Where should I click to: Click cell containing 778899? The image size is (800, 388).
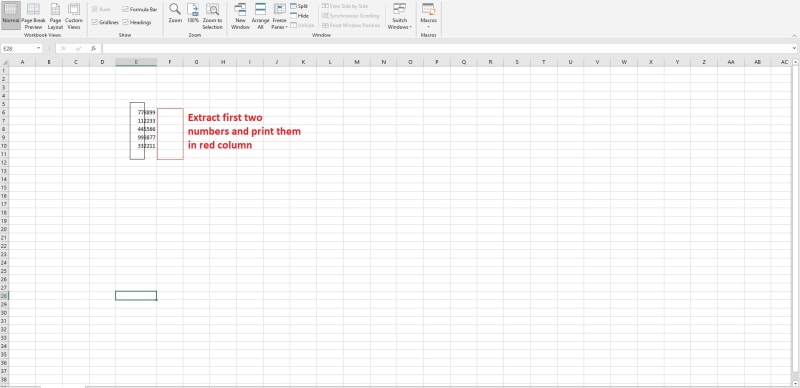(136, 112)
